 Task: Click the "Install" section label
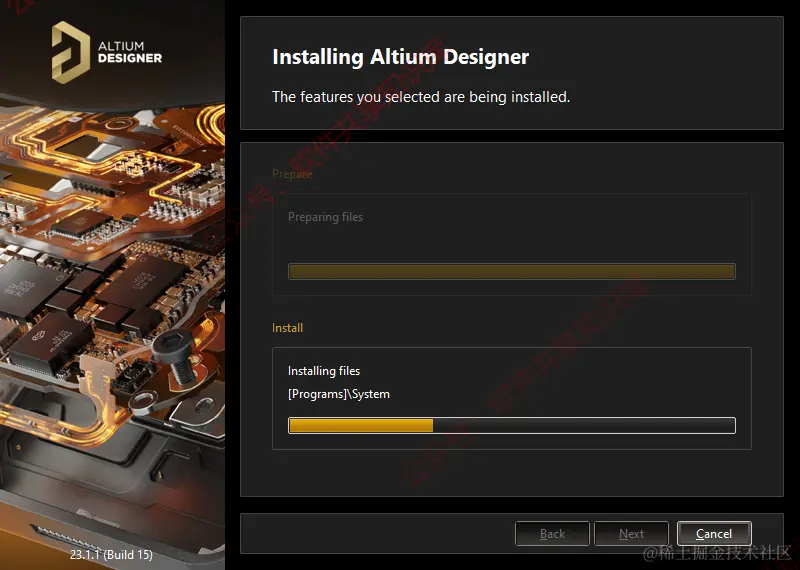tap(288, 328)
